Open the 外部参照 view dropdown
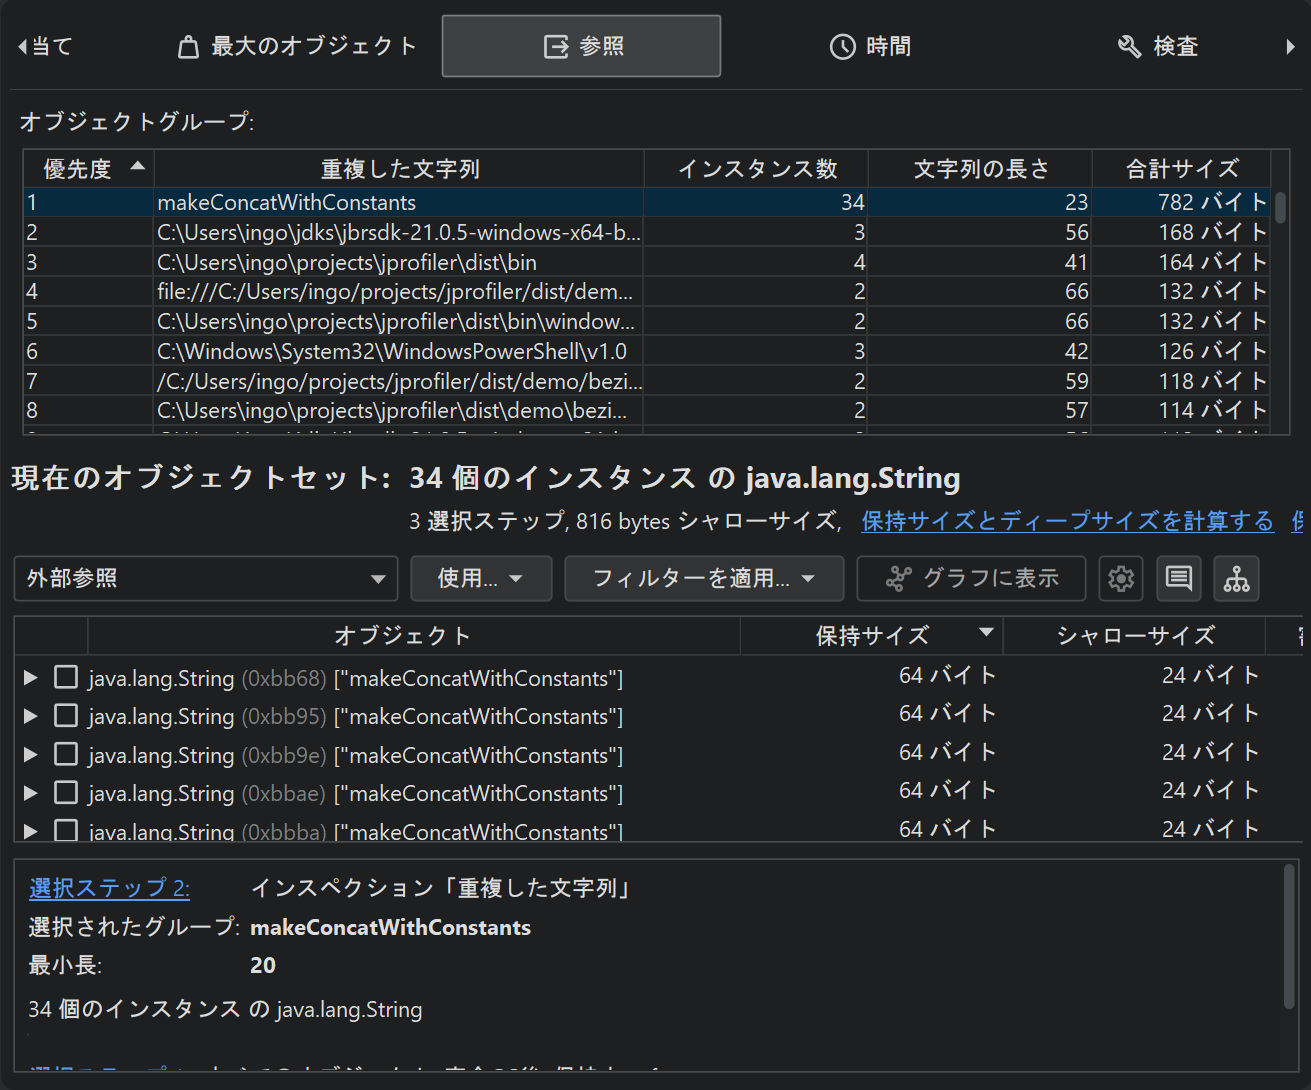This screenshot has height=1090, width=1311. pyautogui.click(x=206, y=579)
